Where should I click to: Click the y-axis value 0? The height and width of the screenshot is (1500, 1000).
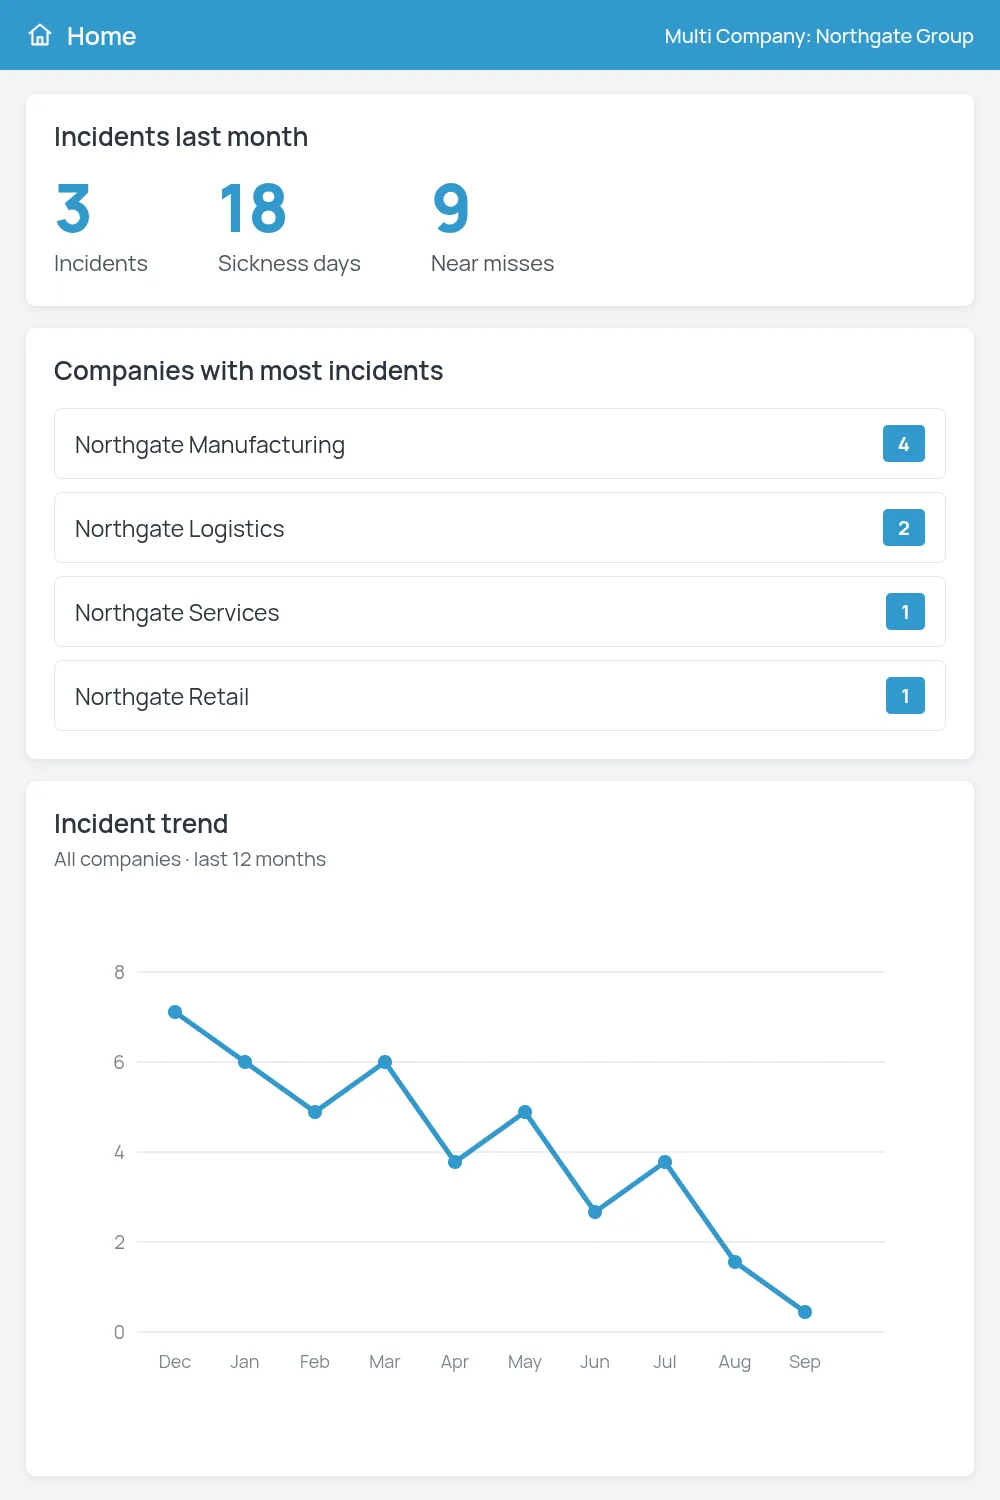pos(119,1332)
